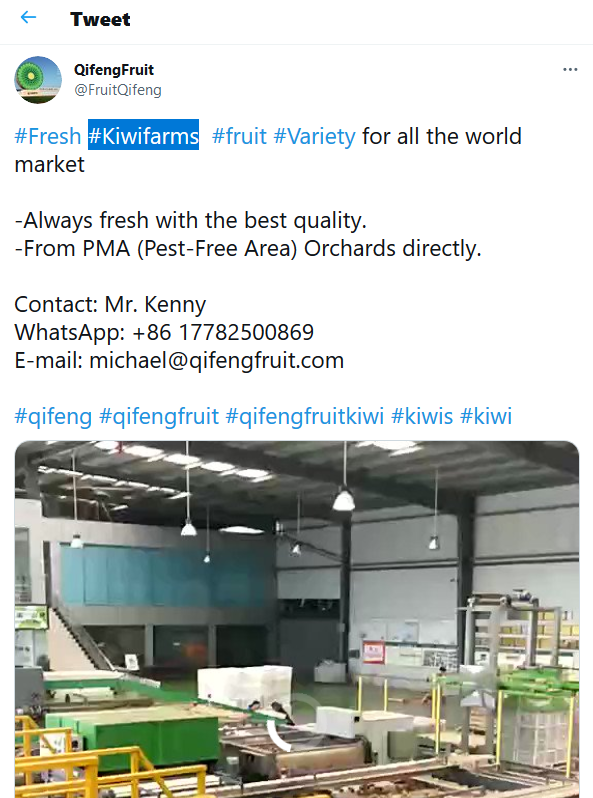Go back using the blue arrow
The image size is (593, 798).
tap(28, 18)
